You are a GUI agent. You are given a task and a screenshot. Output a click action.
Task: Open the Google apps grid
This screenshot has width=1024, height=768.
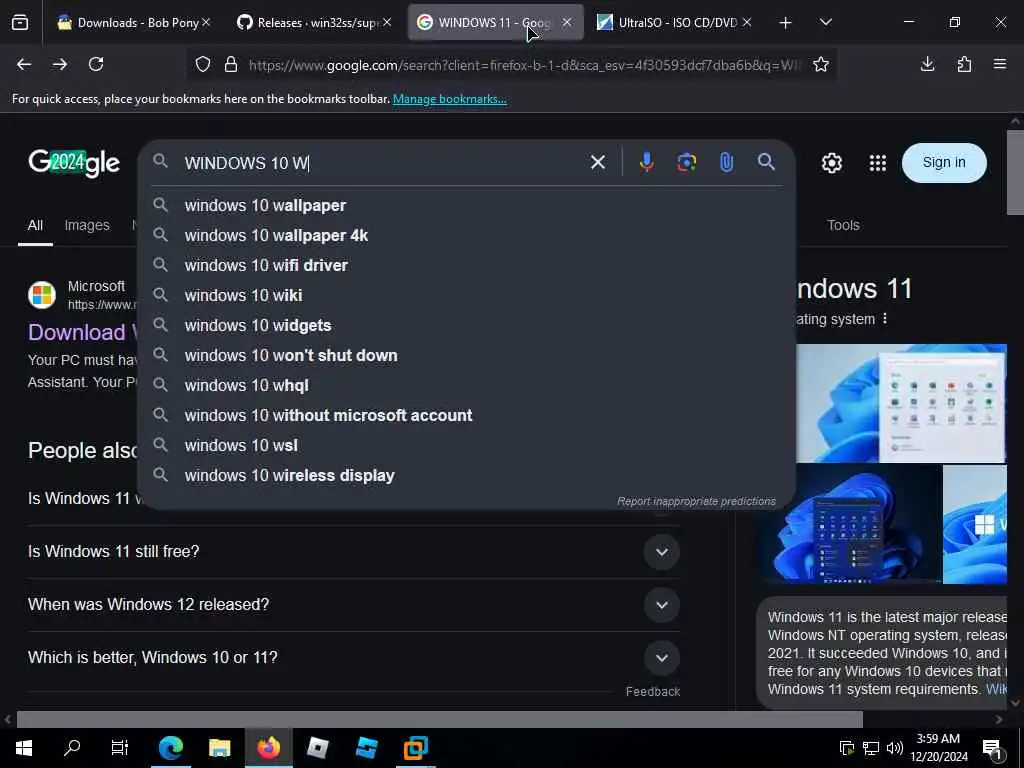coord(878,163)
